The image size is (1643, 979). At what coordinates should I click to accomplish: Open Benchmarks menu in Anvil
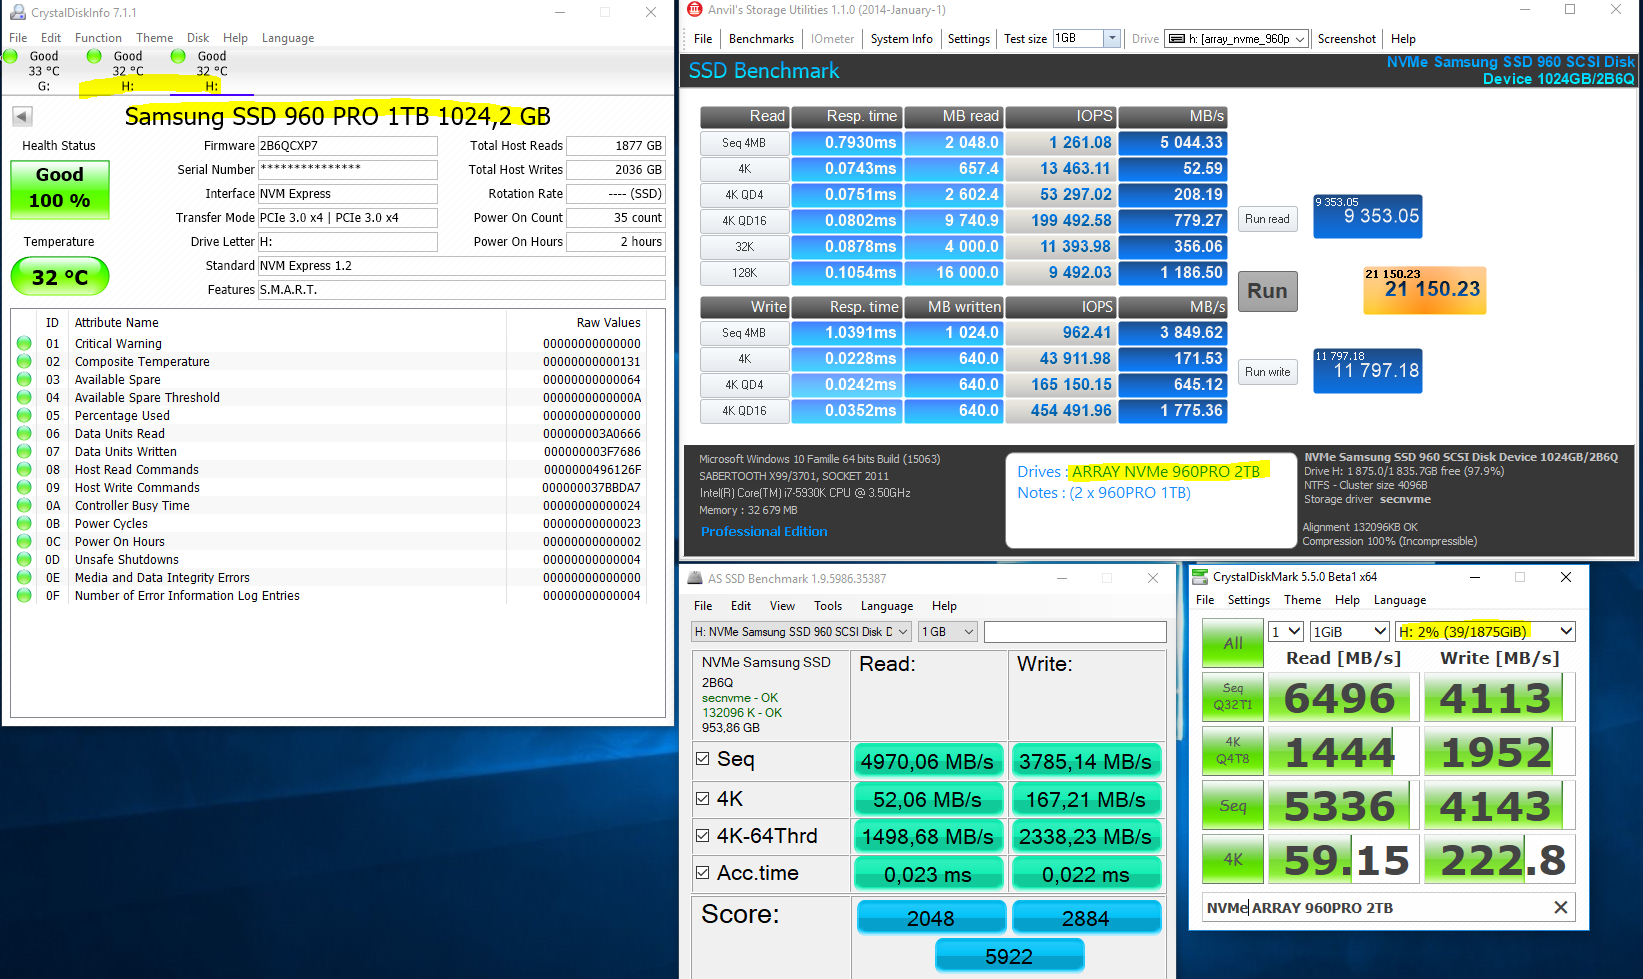[x=761, y=39]
